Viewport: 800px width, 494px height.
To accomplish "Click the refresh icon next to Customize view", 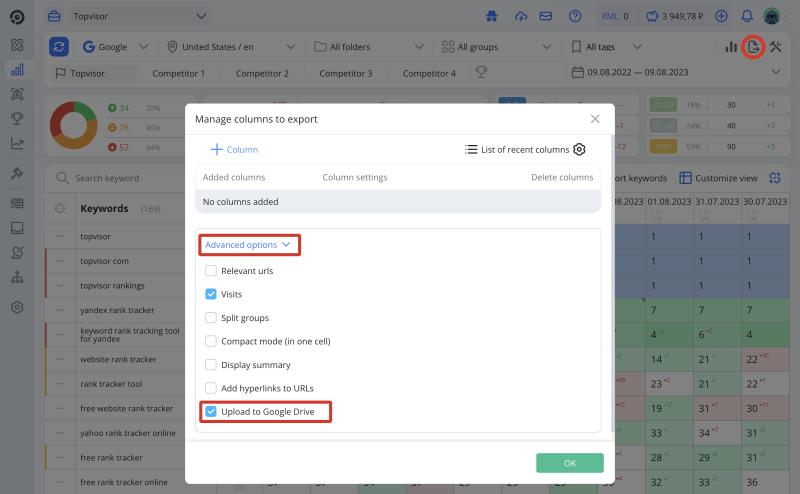I will [775, 178].
